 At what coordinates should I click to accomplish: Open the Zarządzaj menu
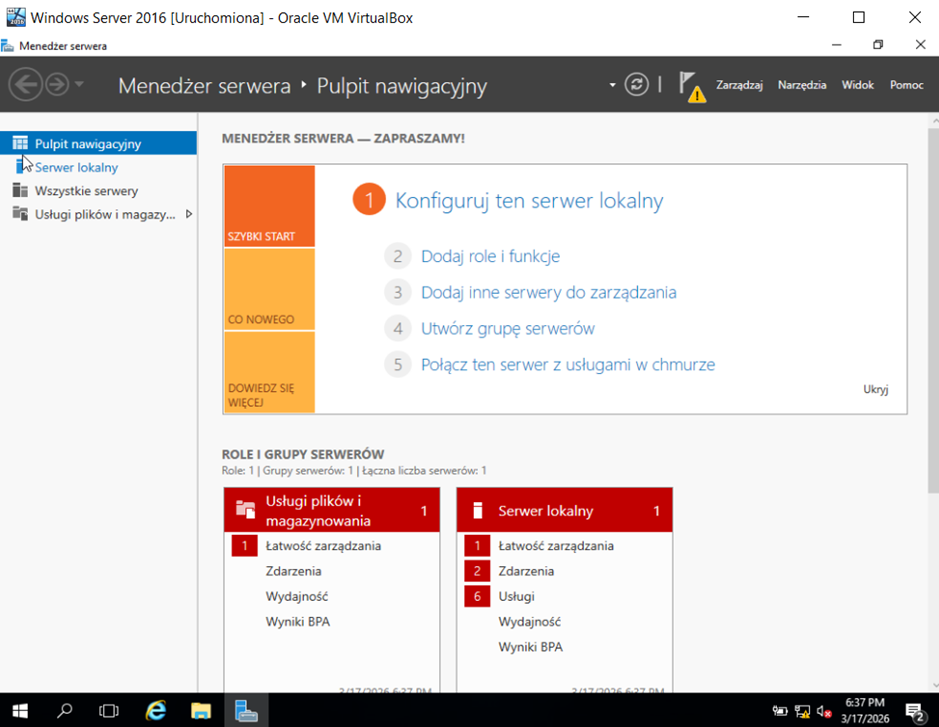[739, 85]
